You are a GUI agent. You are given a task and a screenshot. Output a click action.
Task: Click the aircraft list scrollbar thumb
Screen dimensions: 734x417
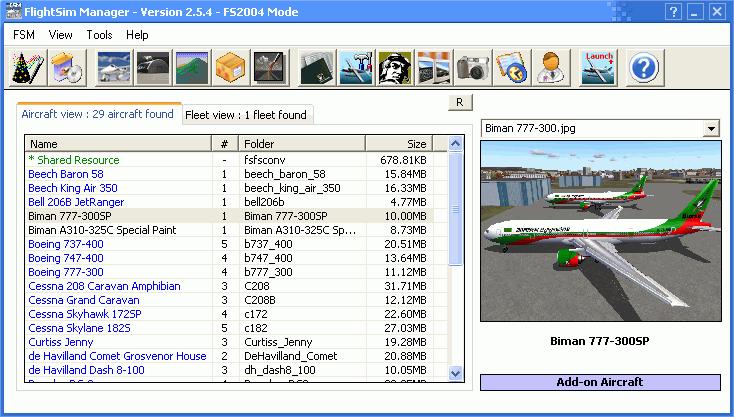[x=455, y=209]
